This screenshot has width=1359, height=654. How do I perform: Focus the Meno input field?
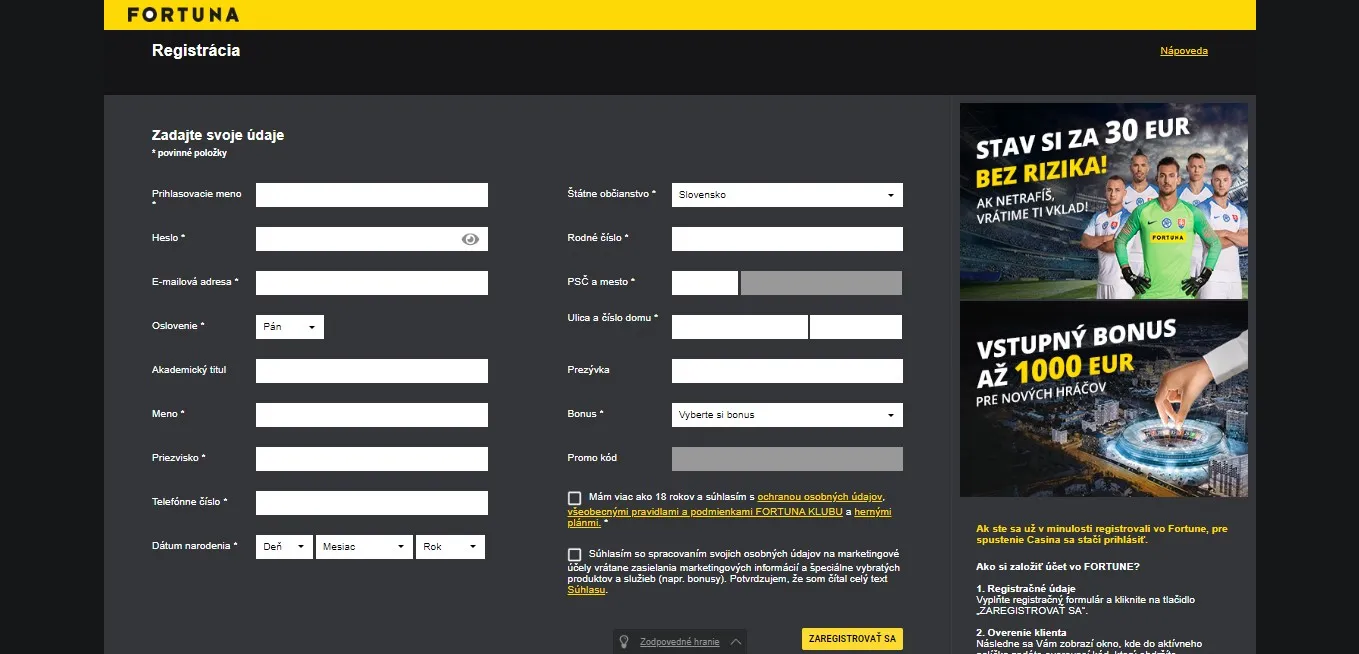pos(372,415)
